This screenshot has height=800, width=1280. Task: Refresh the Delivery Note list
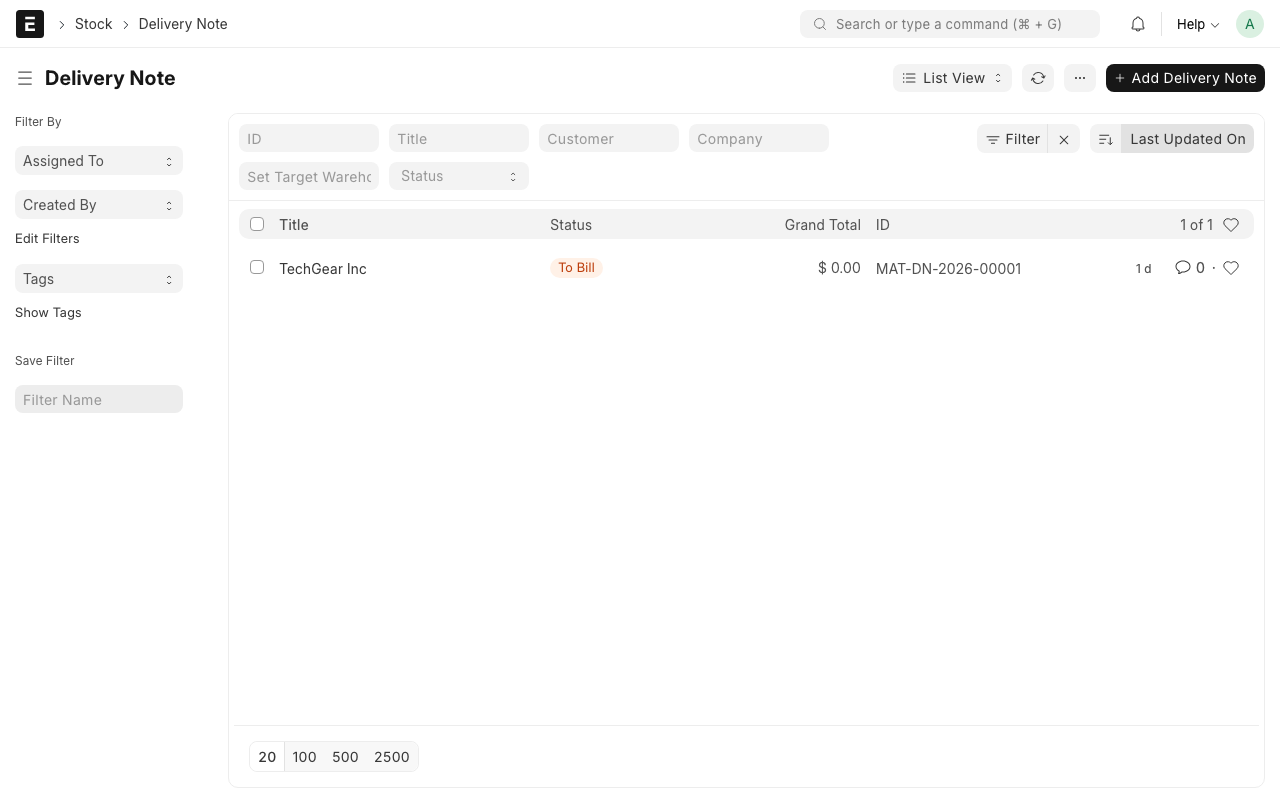click(x=1038, y=78)
